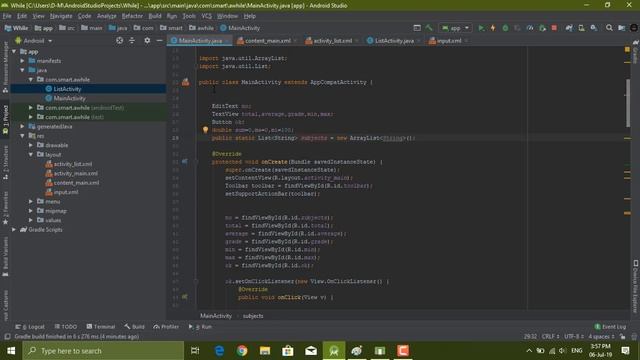The width and height of the screenshot is (640, 360).
Task: Open the File menu
Action: (x=7, y=16)
